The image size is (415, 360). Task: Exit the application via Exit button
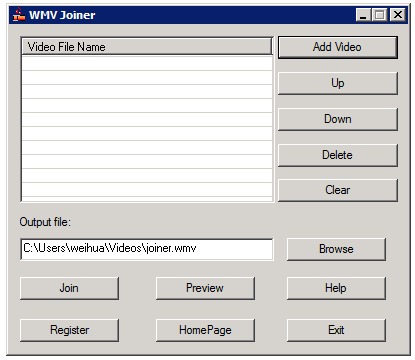point(336,330)
